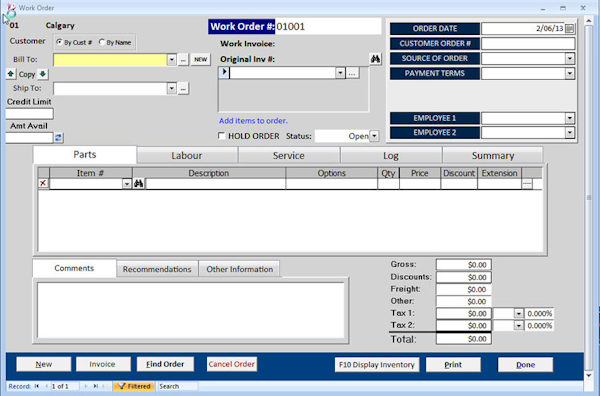Expand the Employee 1 dropdown
This screenshot has width=600, height=396.
pyautogui.click(x=569, y=118)
